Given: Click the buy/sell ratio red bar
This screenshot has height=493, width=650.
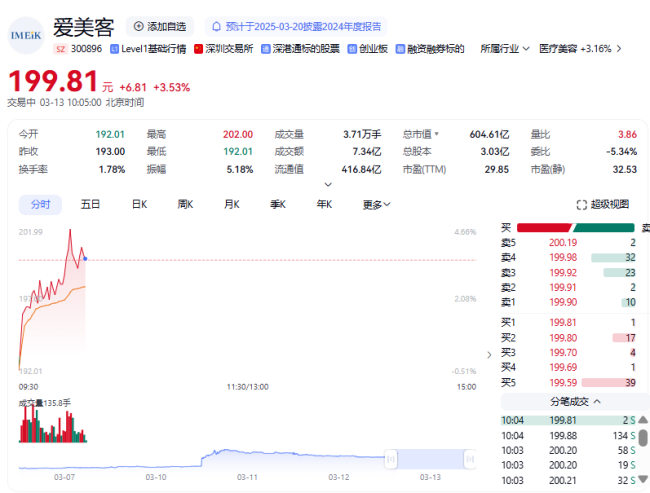Looking at the screenshot, I should coord(544,228).
